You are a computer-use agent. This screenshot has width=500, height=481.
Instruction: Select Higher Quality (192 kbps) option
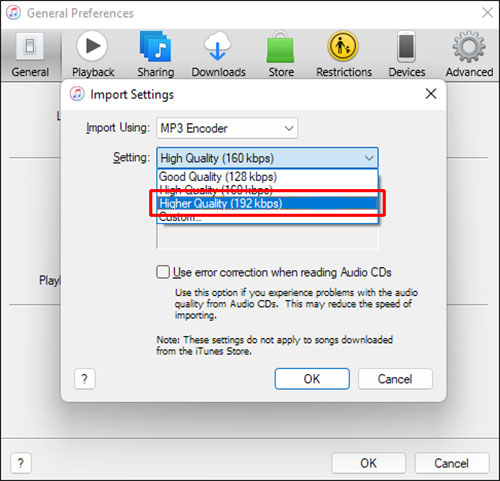click(267, 203)
